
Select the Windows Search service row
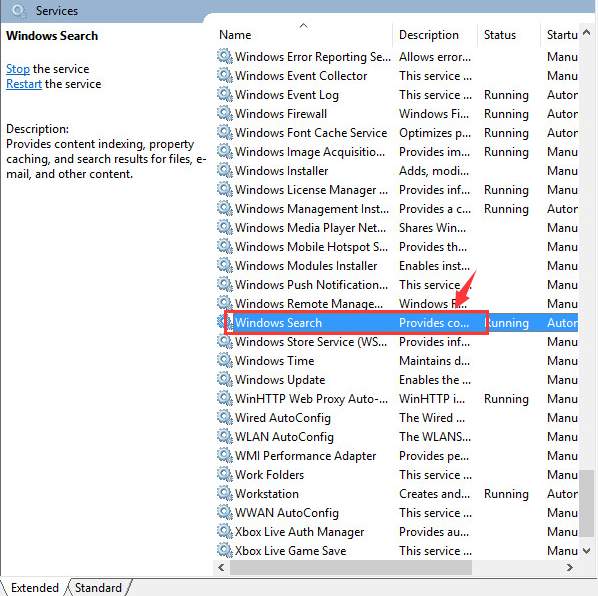[397, 323]
